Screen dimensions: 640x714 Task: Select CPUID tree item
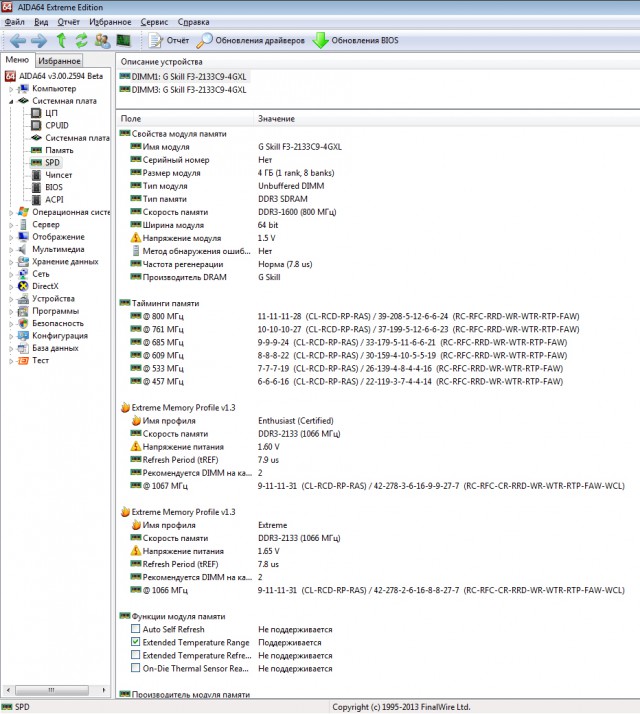tap(50, 125)
